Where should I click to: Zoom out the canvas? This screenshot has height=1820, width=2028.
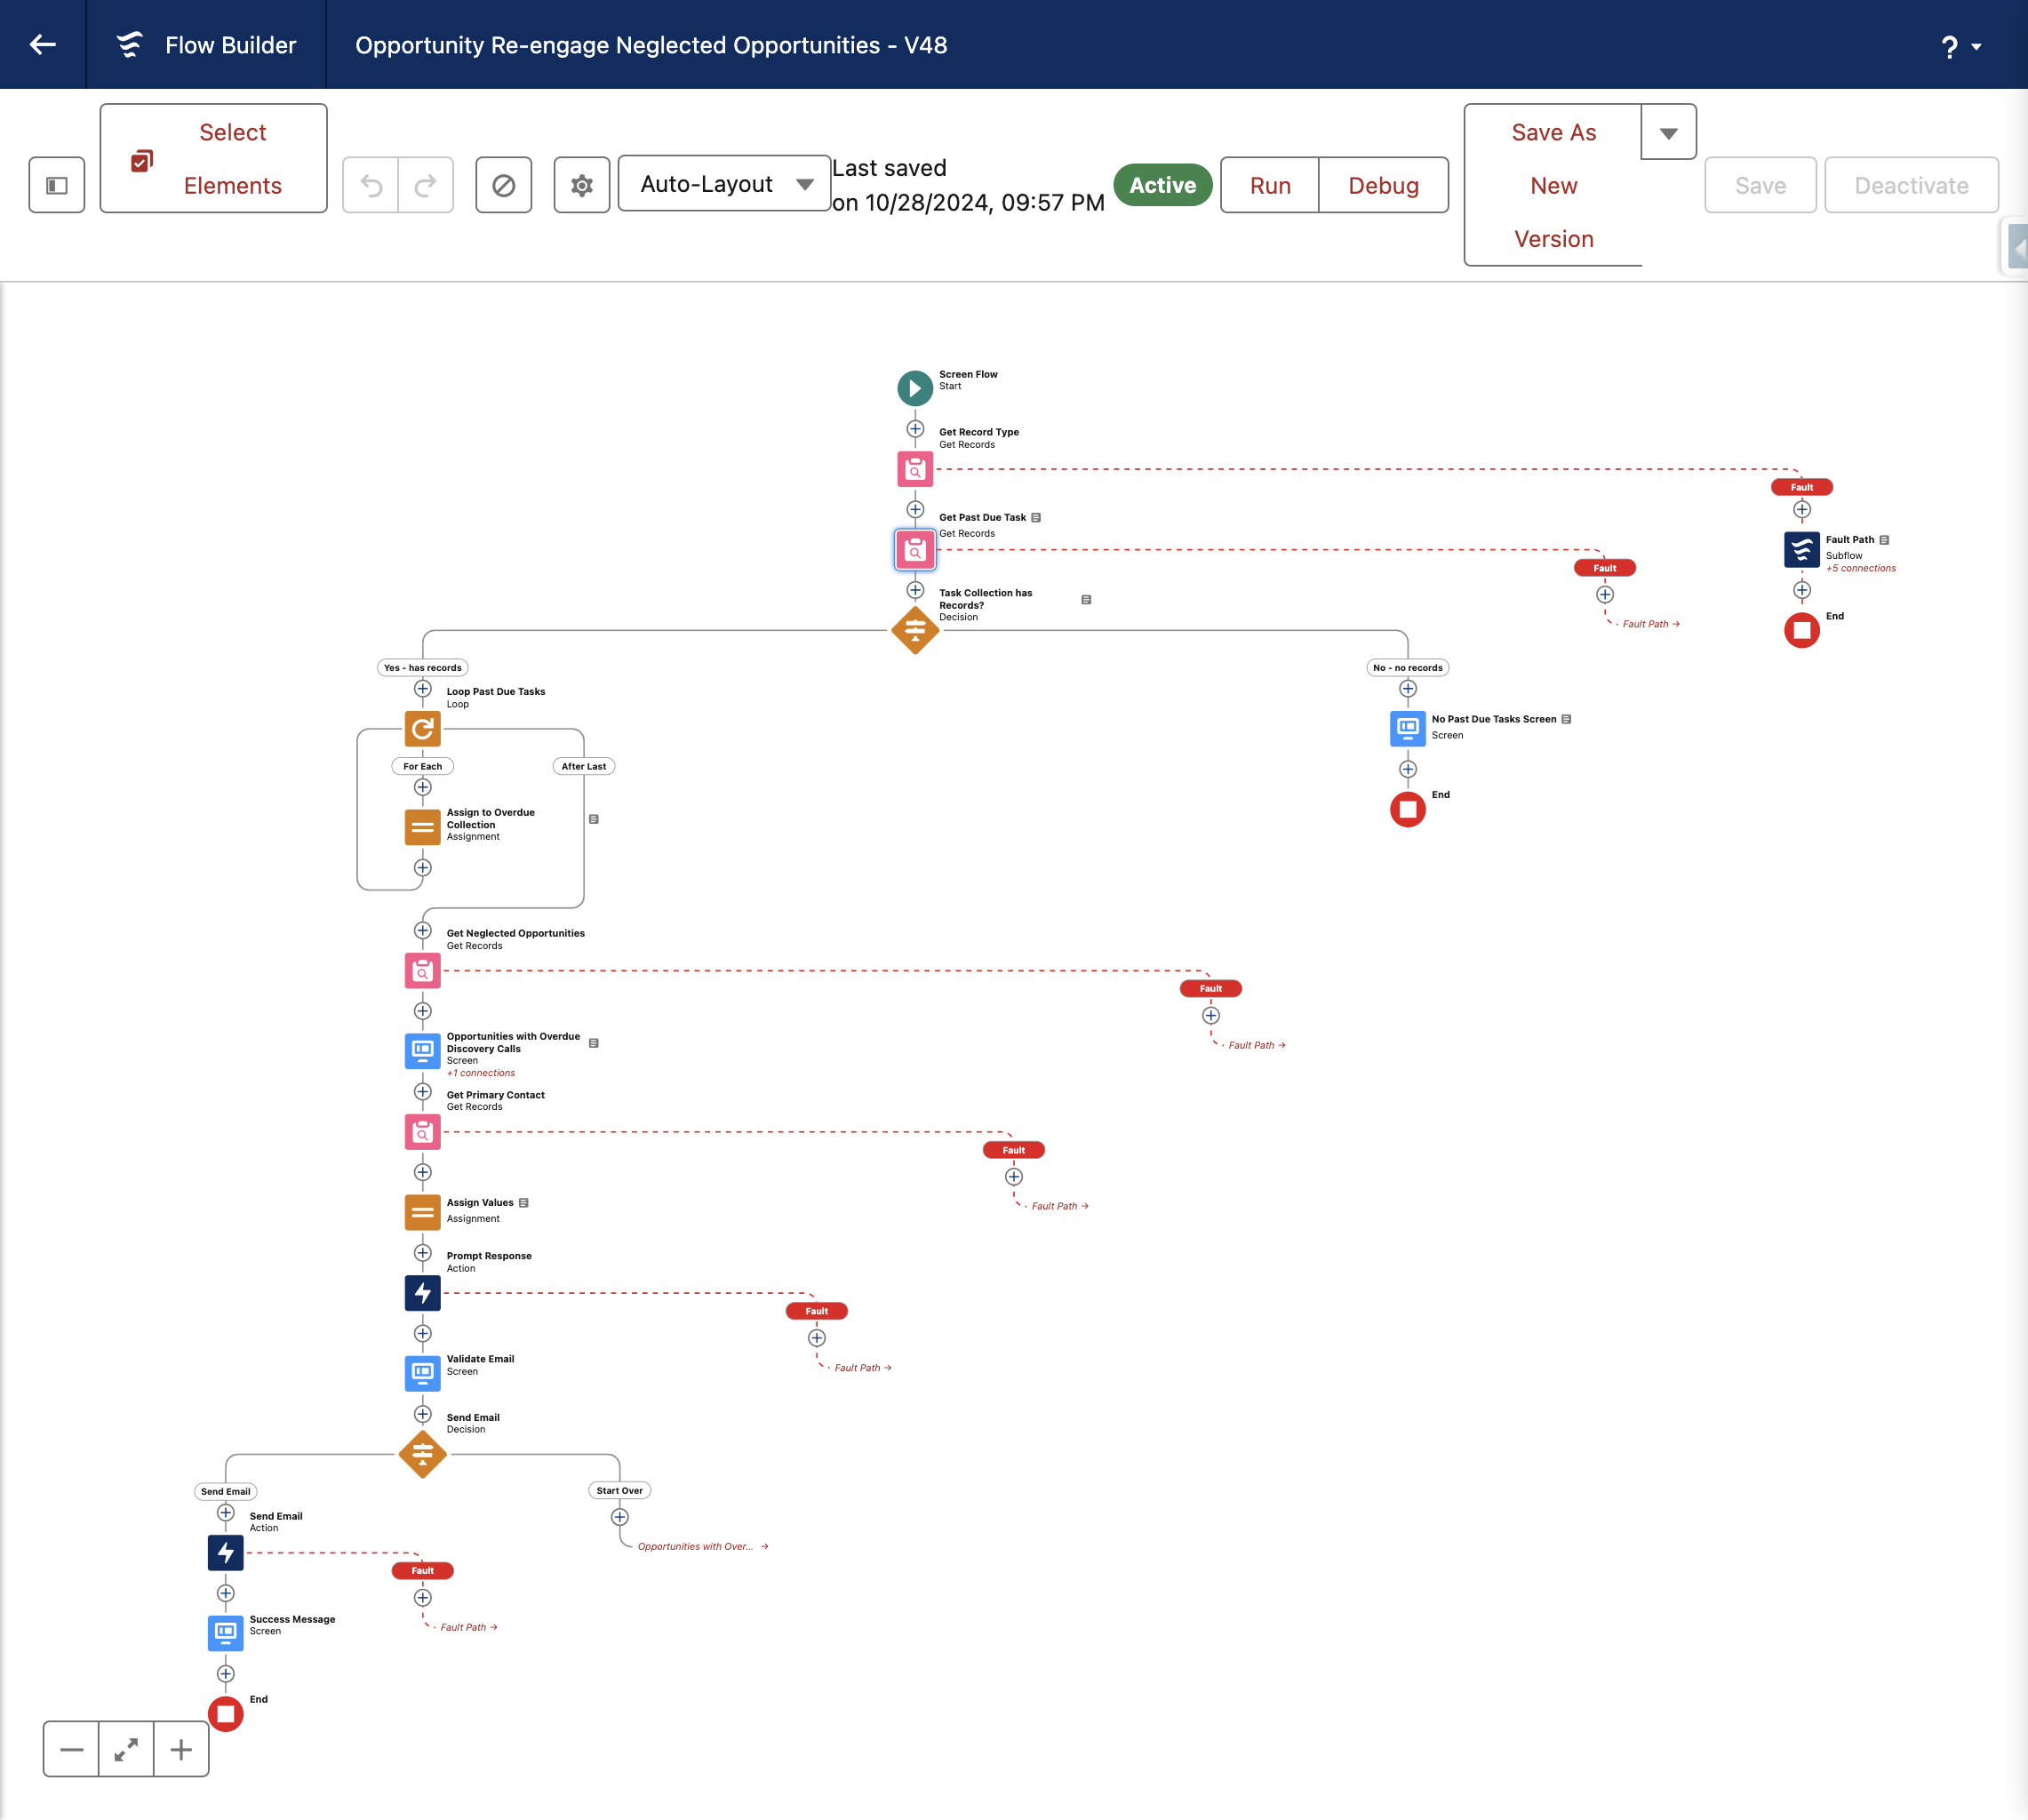[72, 1749]
